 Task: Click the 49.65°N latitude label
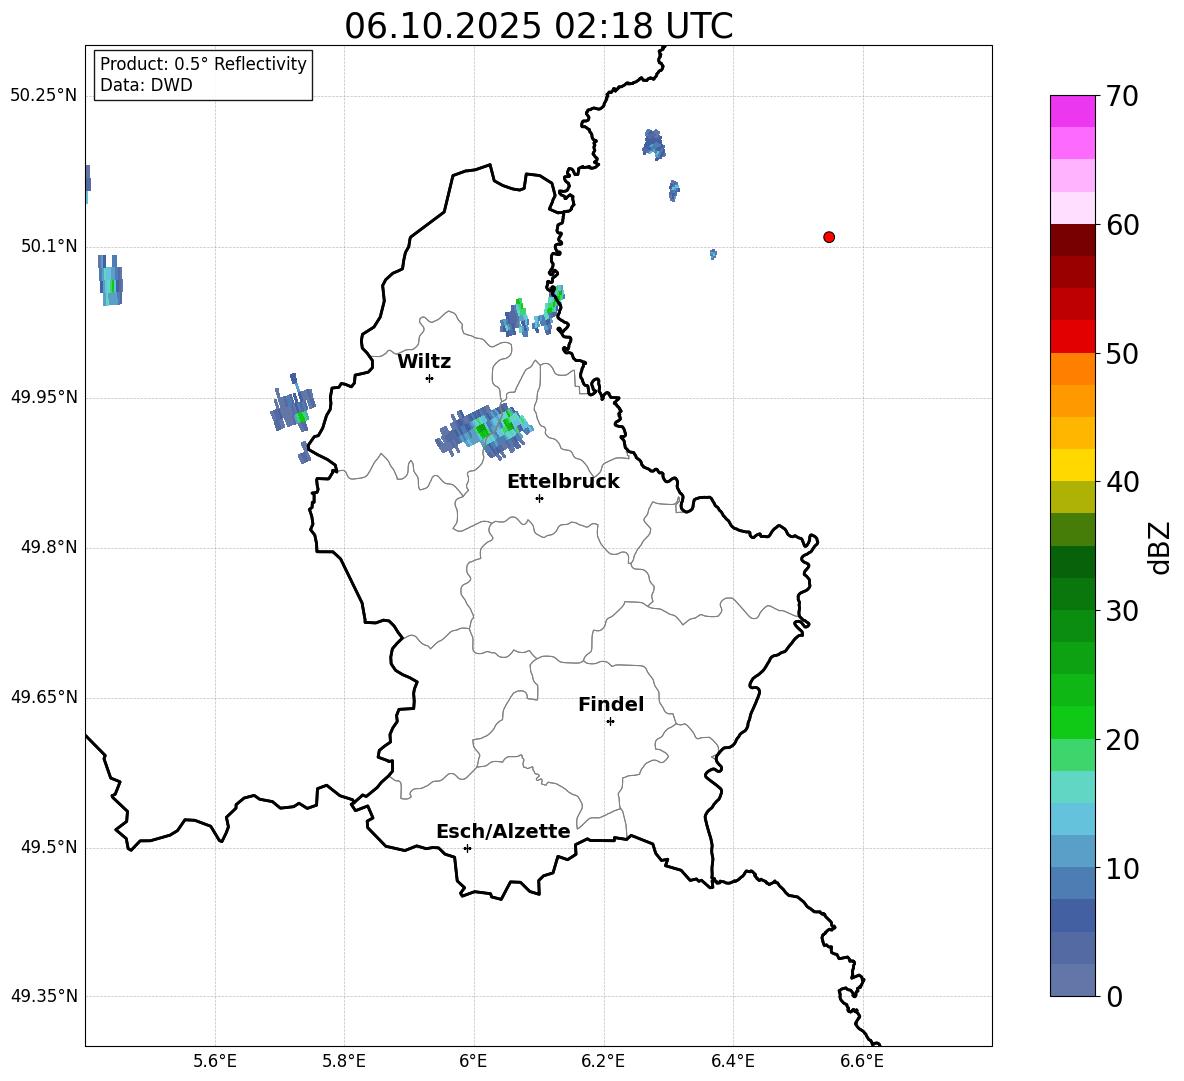click(x=44, y=697)
